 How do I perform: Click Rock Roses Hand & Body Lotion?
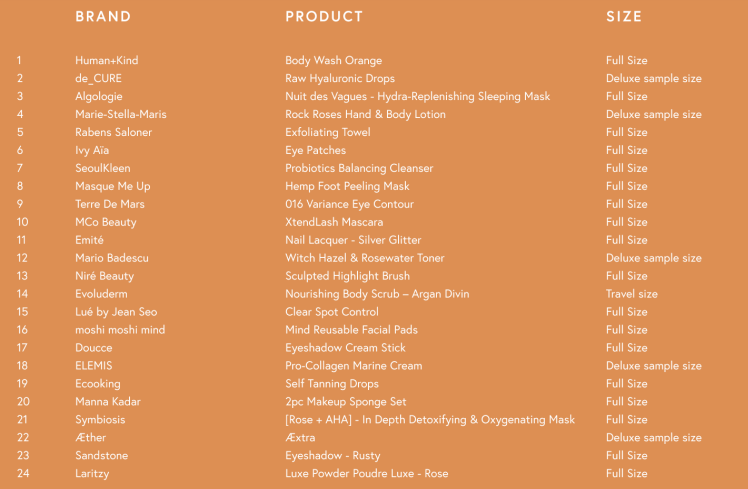pyautogui.click(x=365, y=114)
